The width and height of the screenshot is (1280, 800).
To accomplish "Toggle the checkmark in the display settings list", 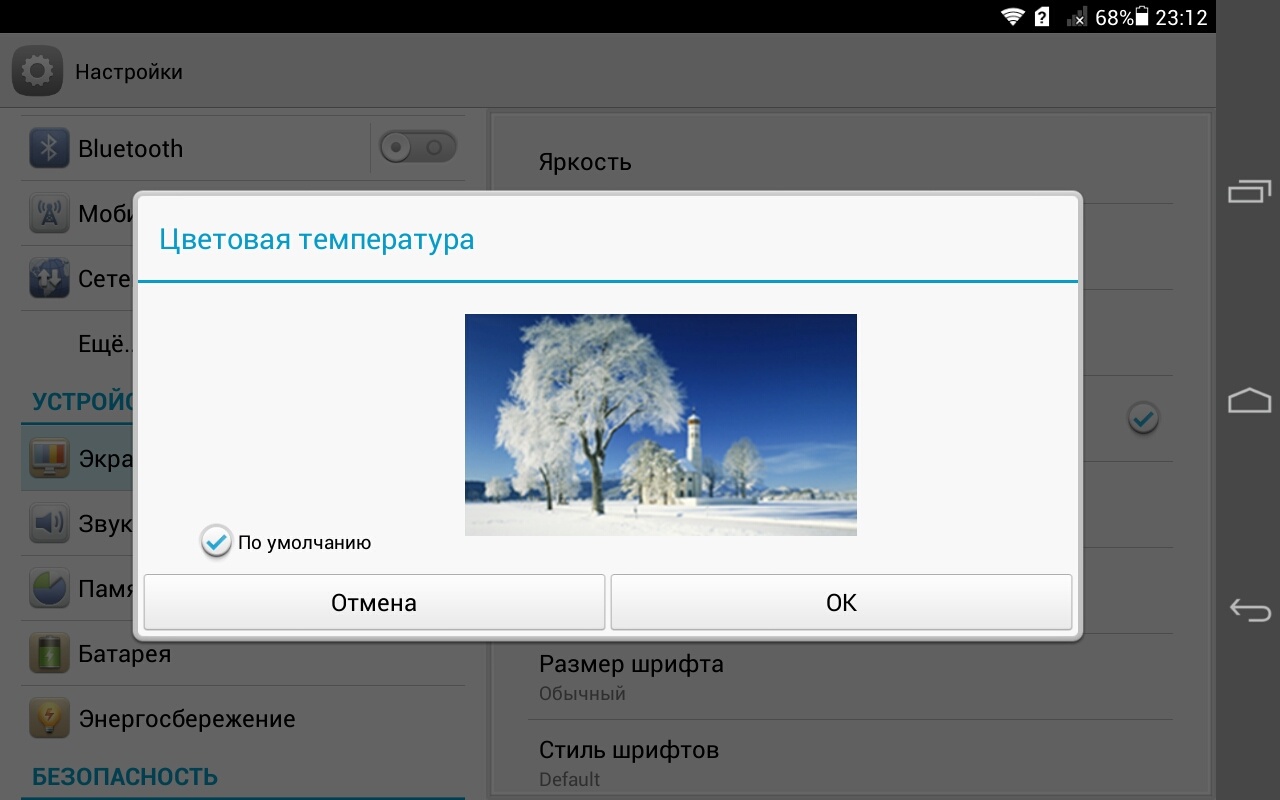I will pyautogui.click(x=1143, y=418).
